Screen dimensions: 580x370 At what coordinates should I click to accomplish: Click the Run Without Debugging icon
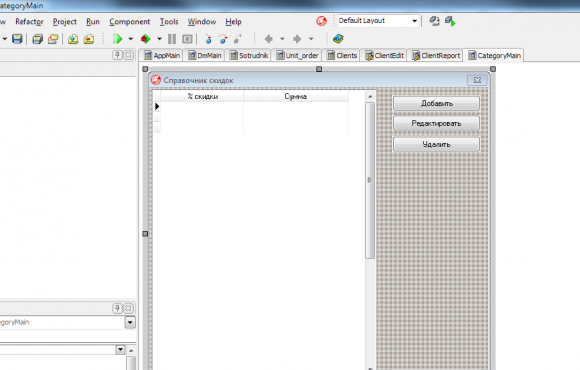point(145,39)
